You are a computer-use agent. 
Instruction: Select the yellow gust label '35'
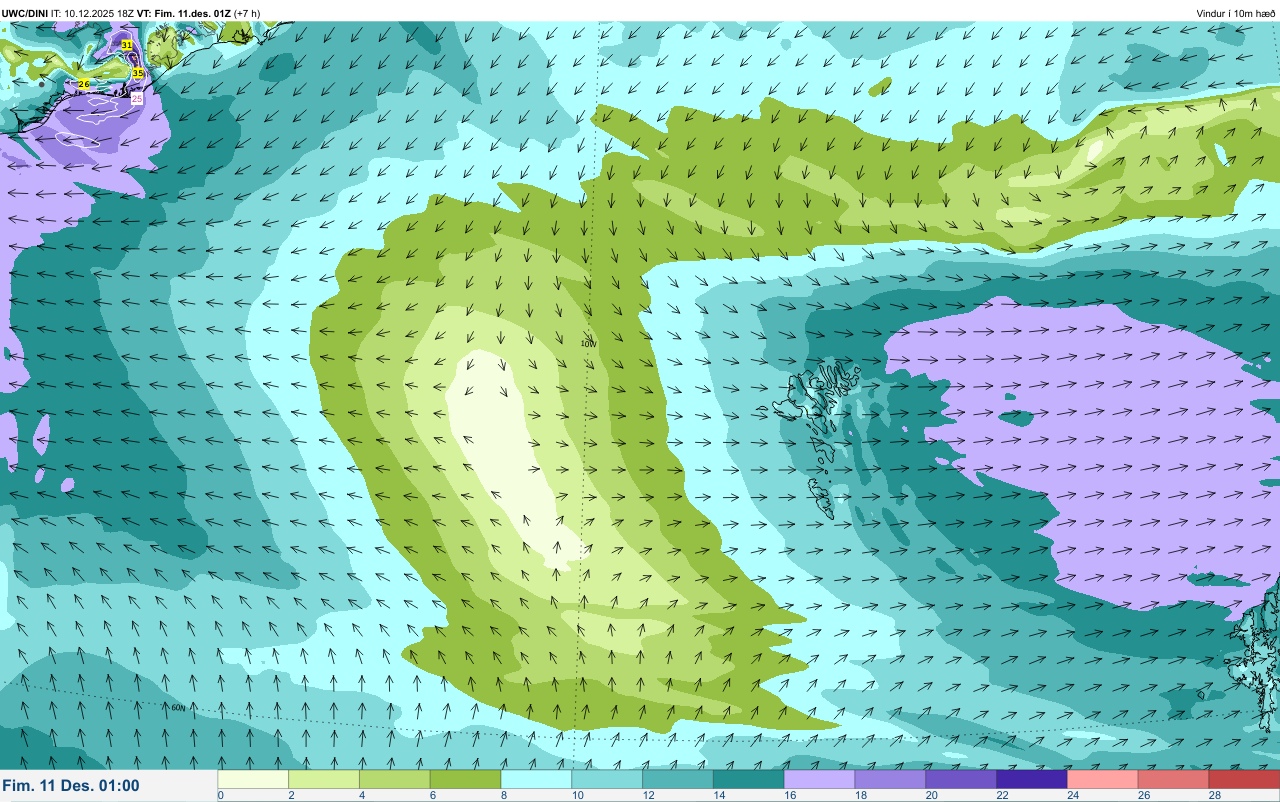pos(138,73)
